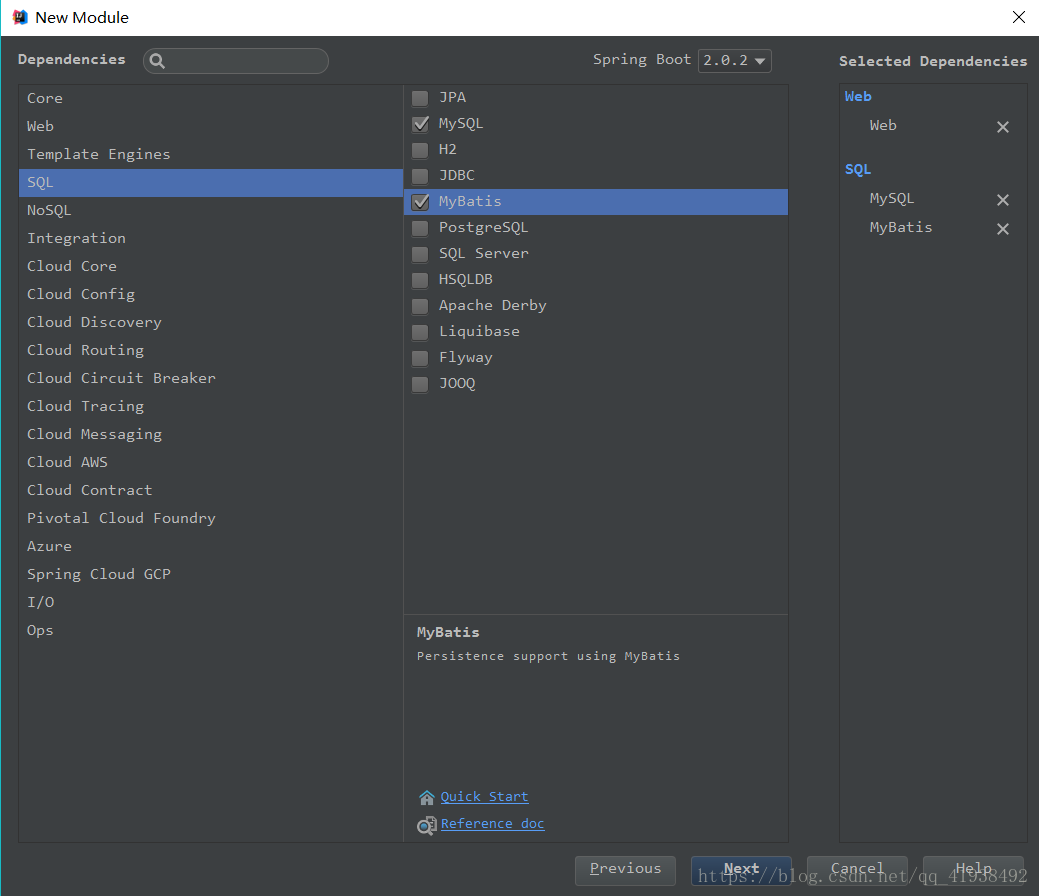Viewport: 1039px width, 896px height.
Task: Select the Cloud Config category
Action: 211,294
